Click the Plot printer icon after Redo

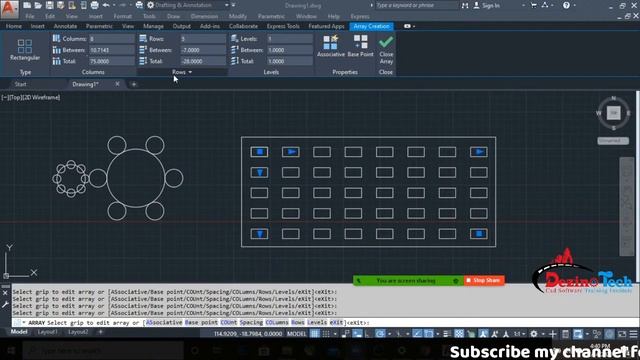(139, 5)
